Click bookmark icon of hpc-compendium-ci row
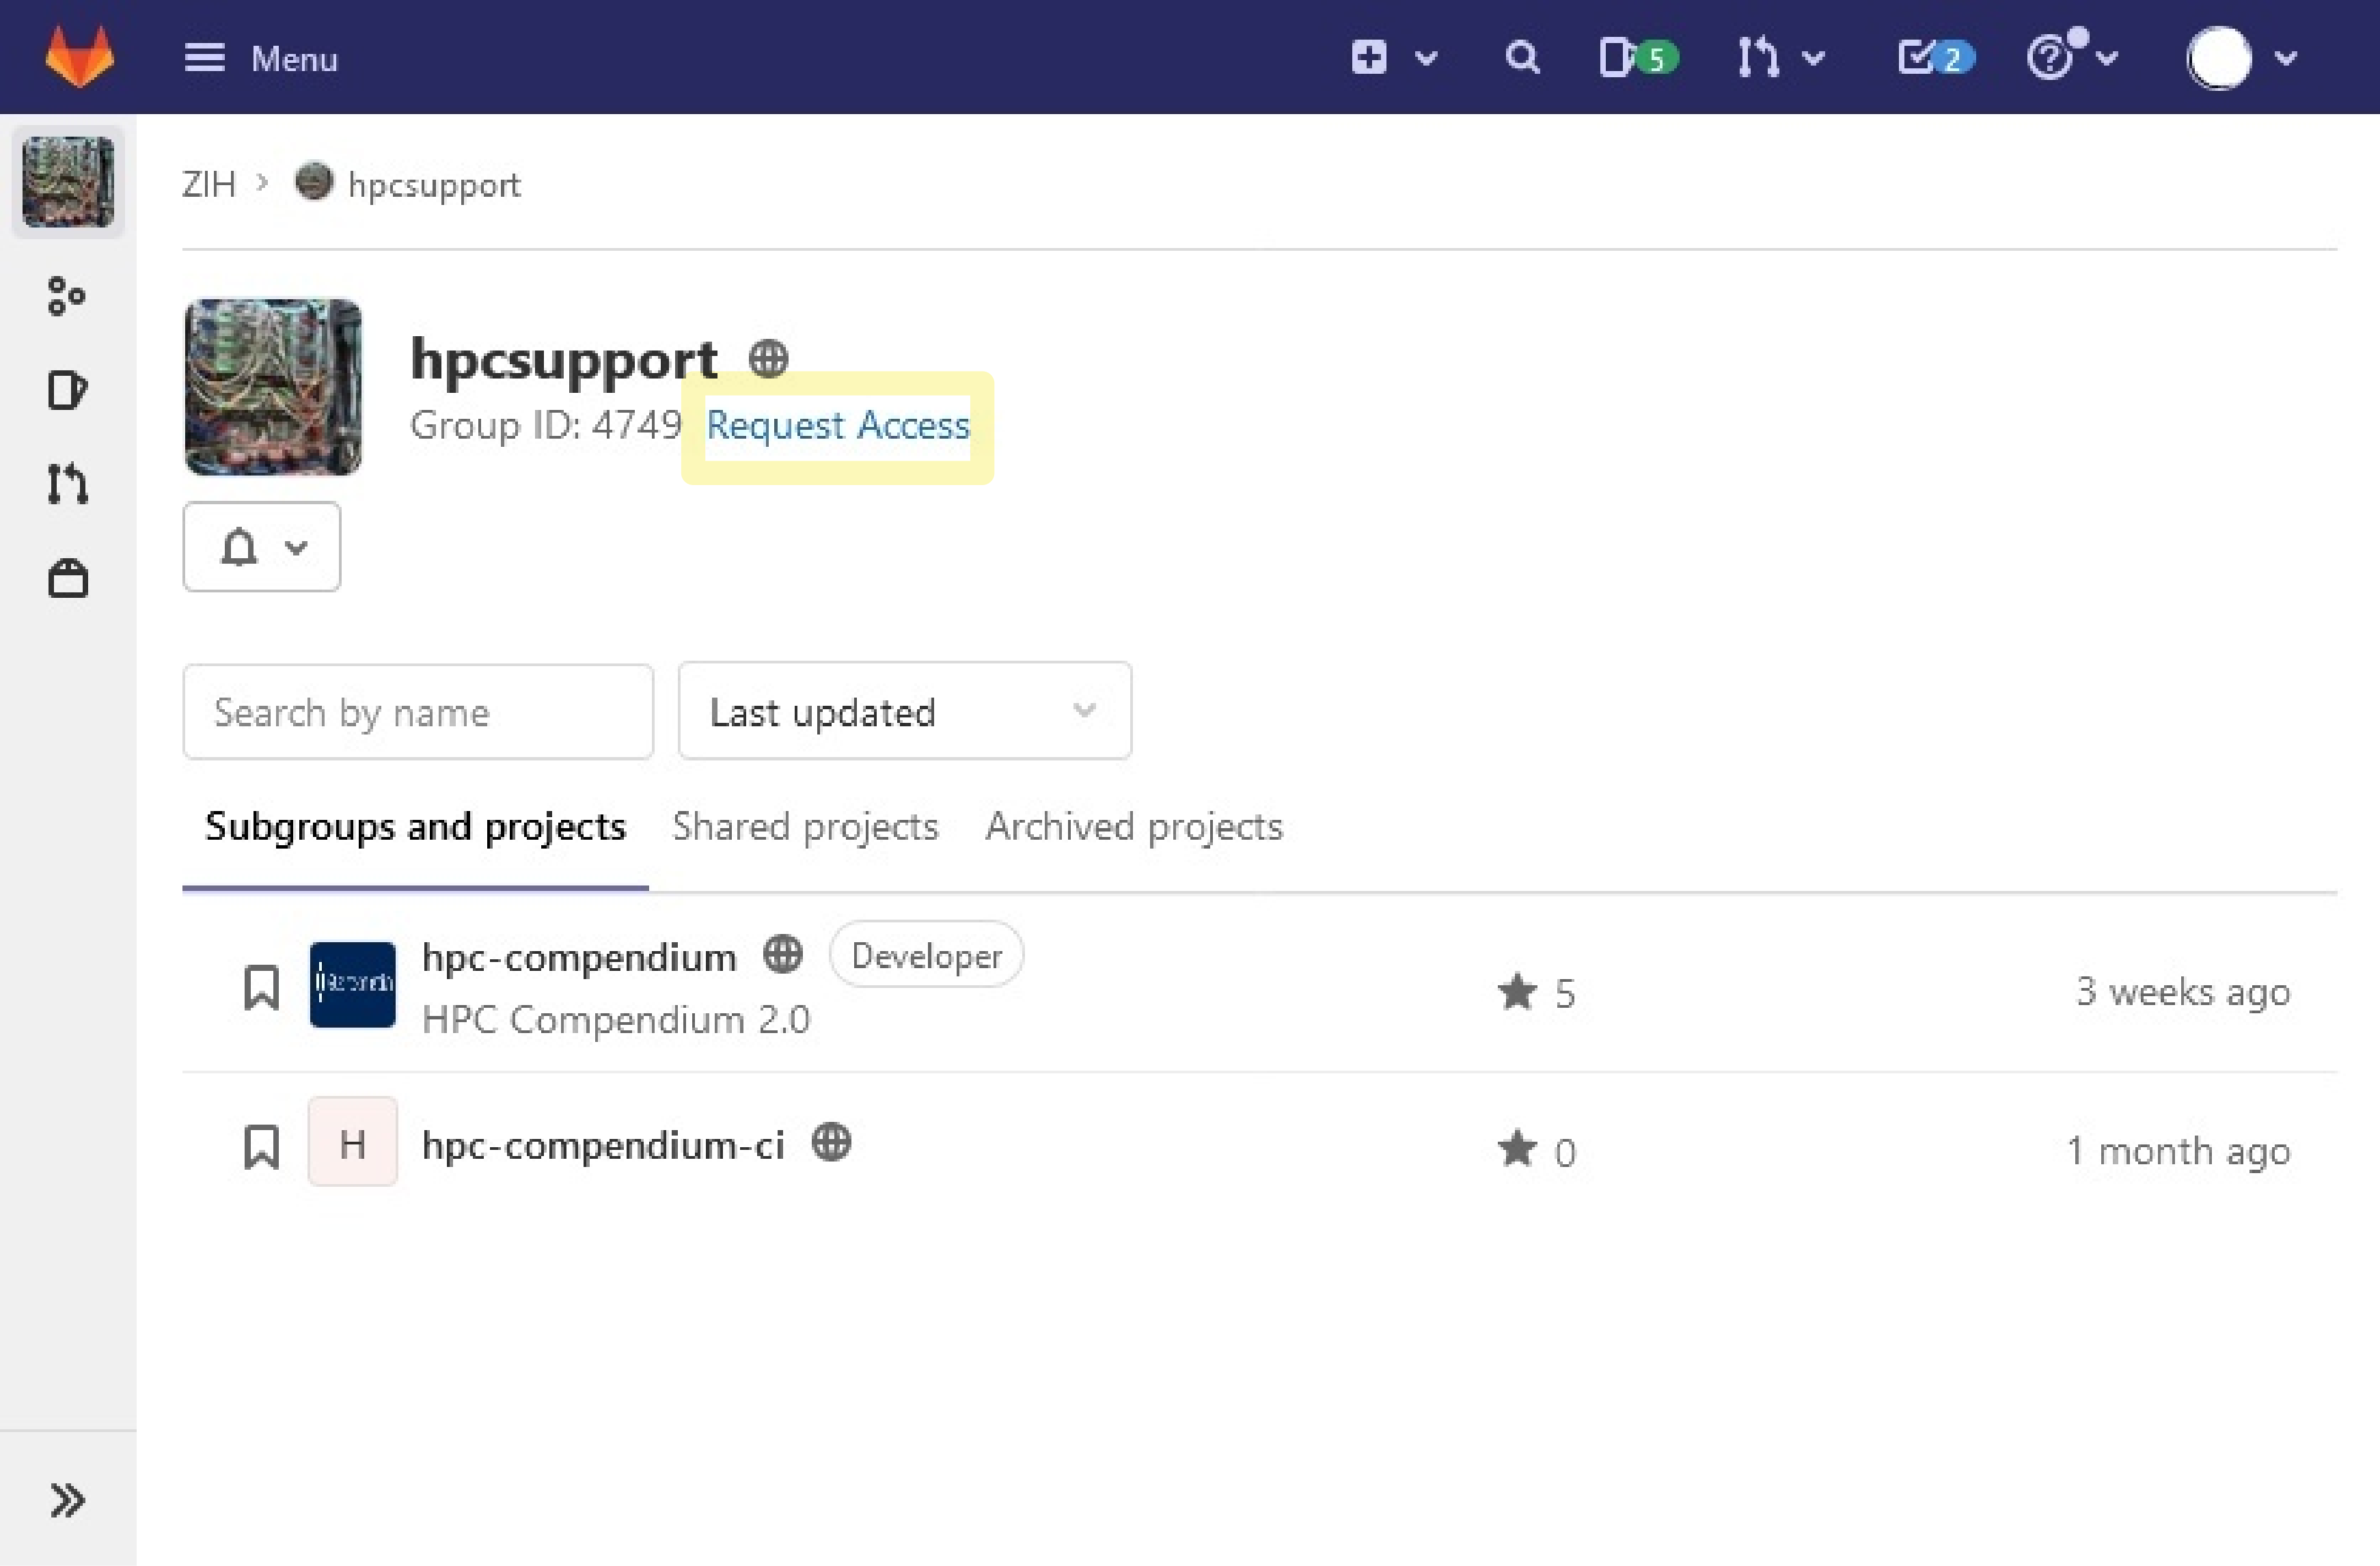Viewport: 2380px width, 1566px height. click(x=262, y=1146)
